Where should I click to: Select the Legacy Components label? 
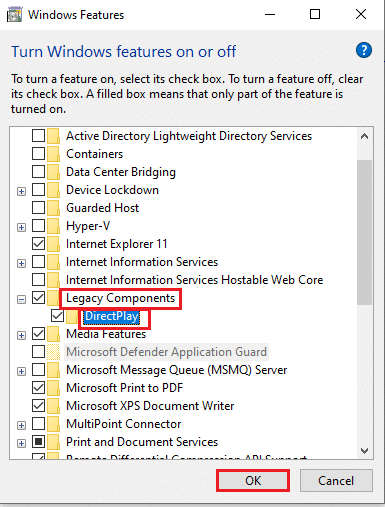click(x=120, y=298)
